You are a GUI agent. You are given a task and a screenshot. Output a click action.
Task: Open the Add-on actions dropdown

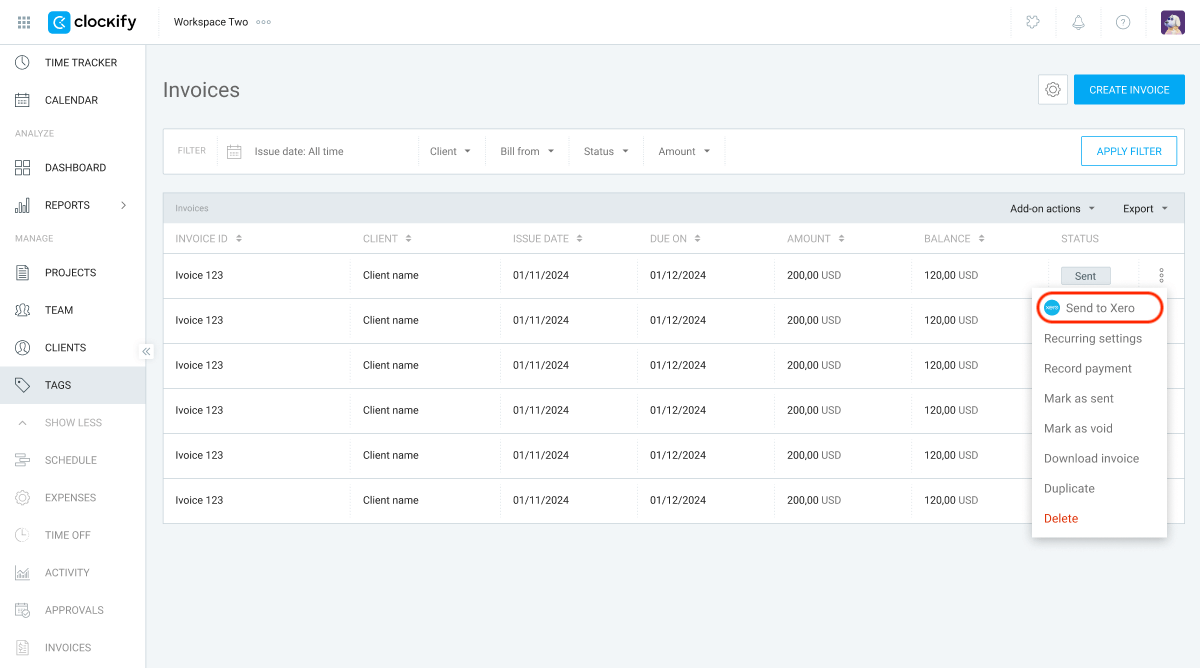pyautogui.click(x=1051, y=207)
